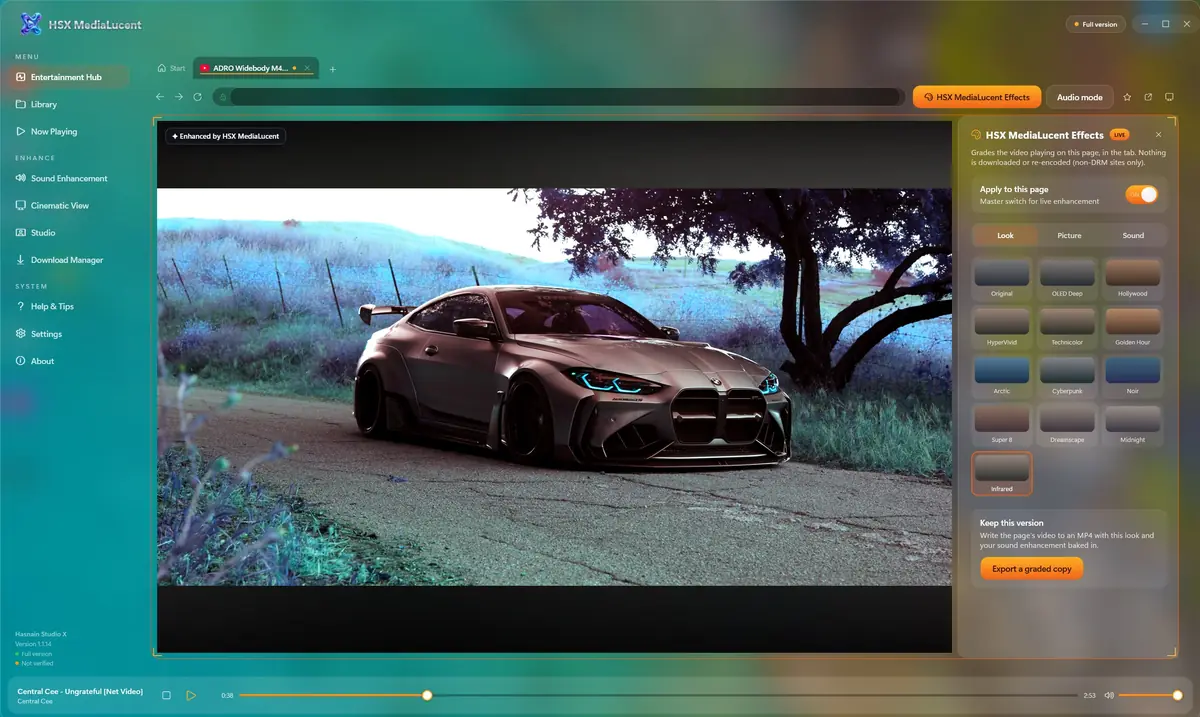Click the HSX MediaLucent Effects toolbar button
The height and width of the screenshot is (717, 1200).
click(976, 97)
